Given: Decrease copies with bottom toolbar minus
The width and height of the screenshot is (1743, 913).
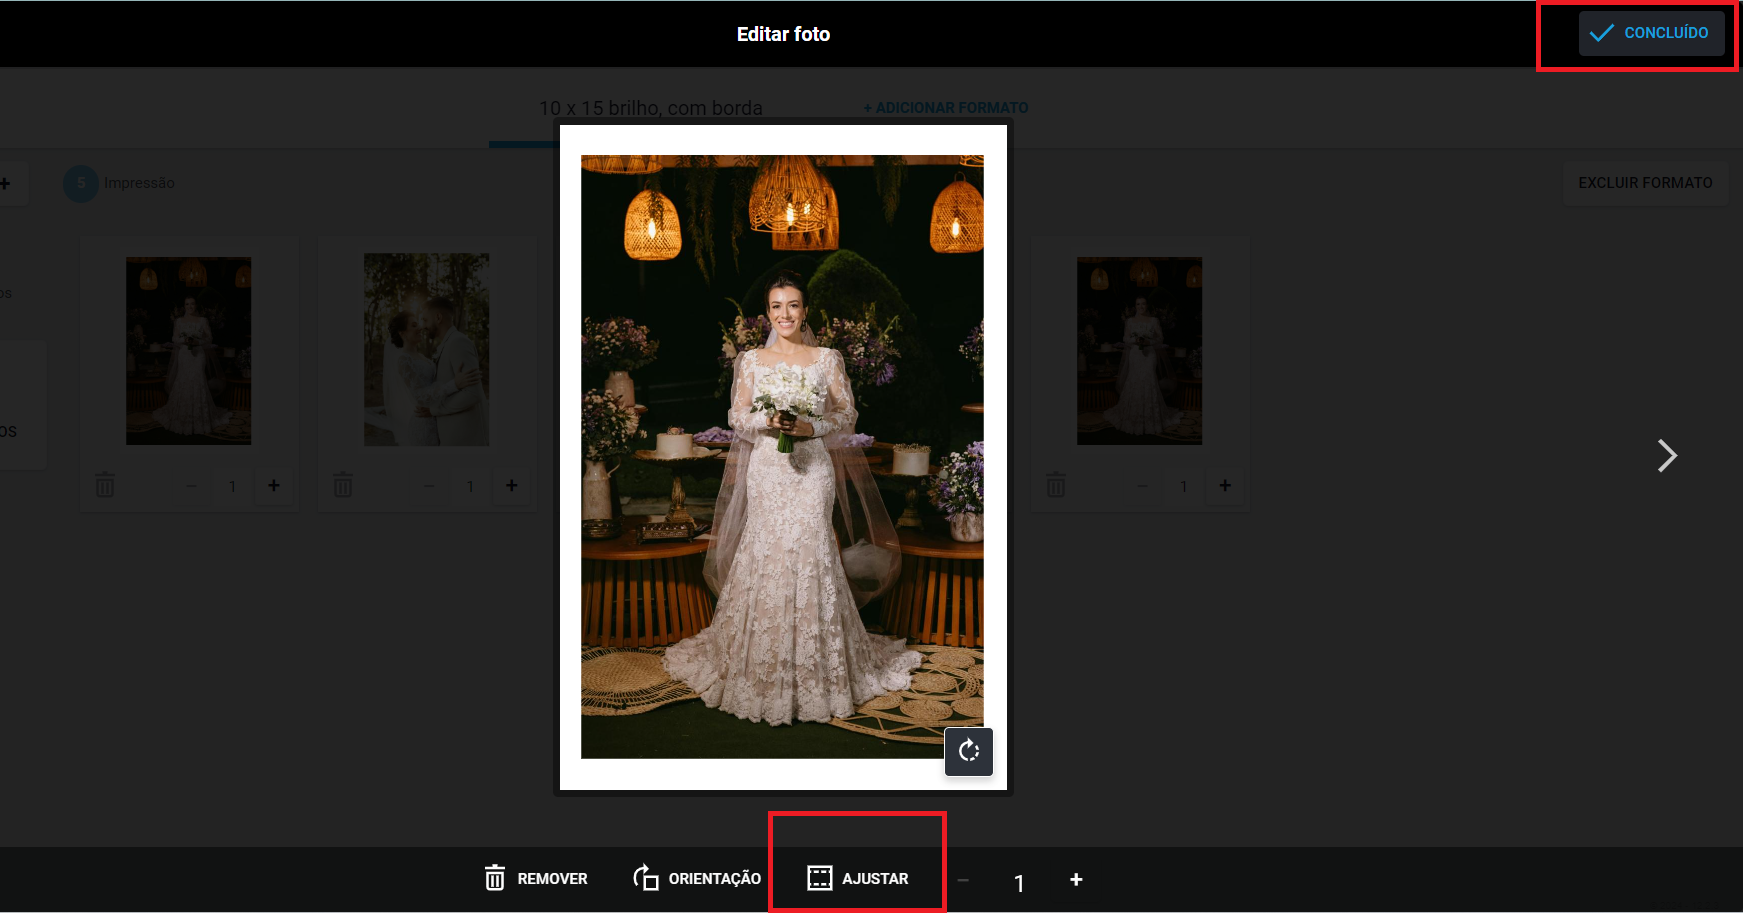Looking at the screenshot, I should coord(963,880).
